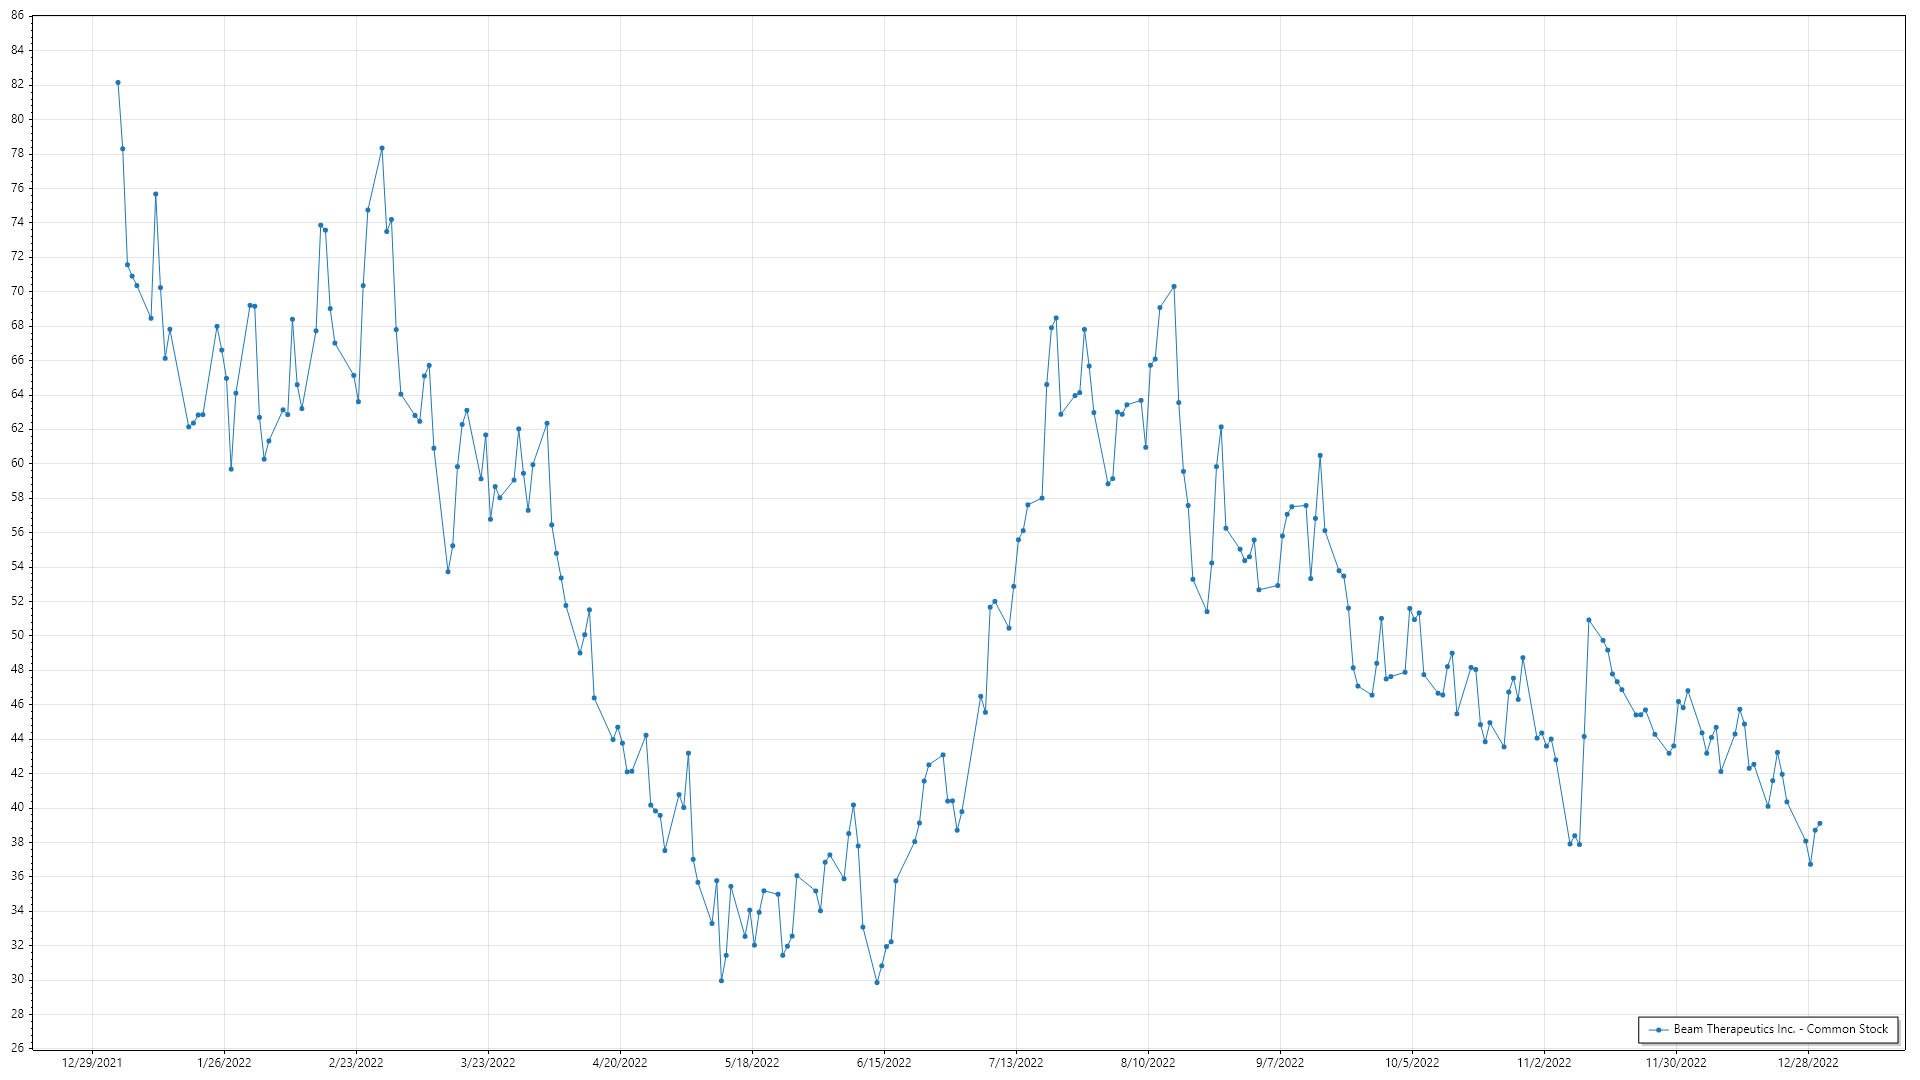Click the 26 y-axis value label
Viewport: 1920px width, 1080px height.
(18, 1049)
